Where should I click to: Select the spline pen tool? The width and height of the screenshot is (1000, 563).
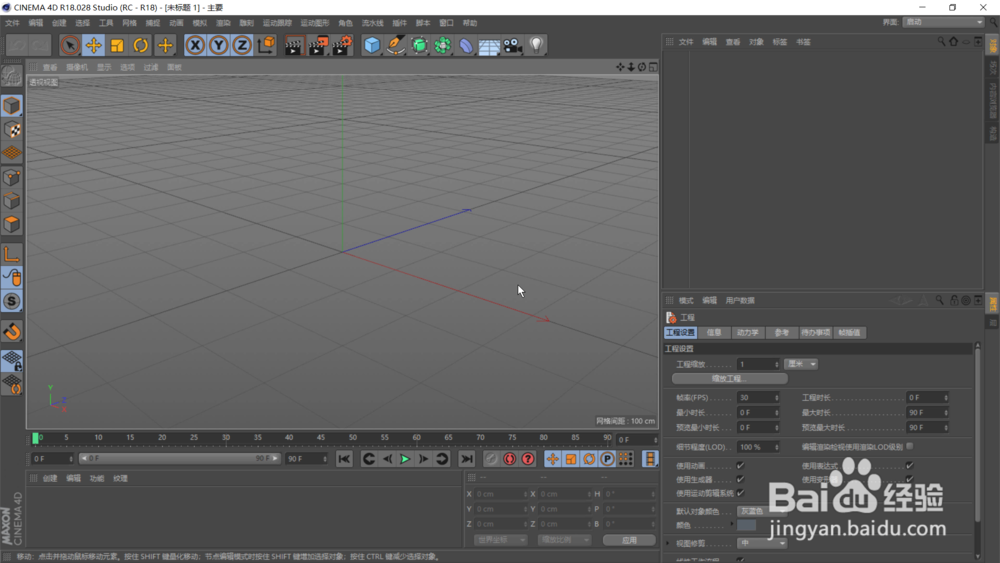click(x=395, y=45)
